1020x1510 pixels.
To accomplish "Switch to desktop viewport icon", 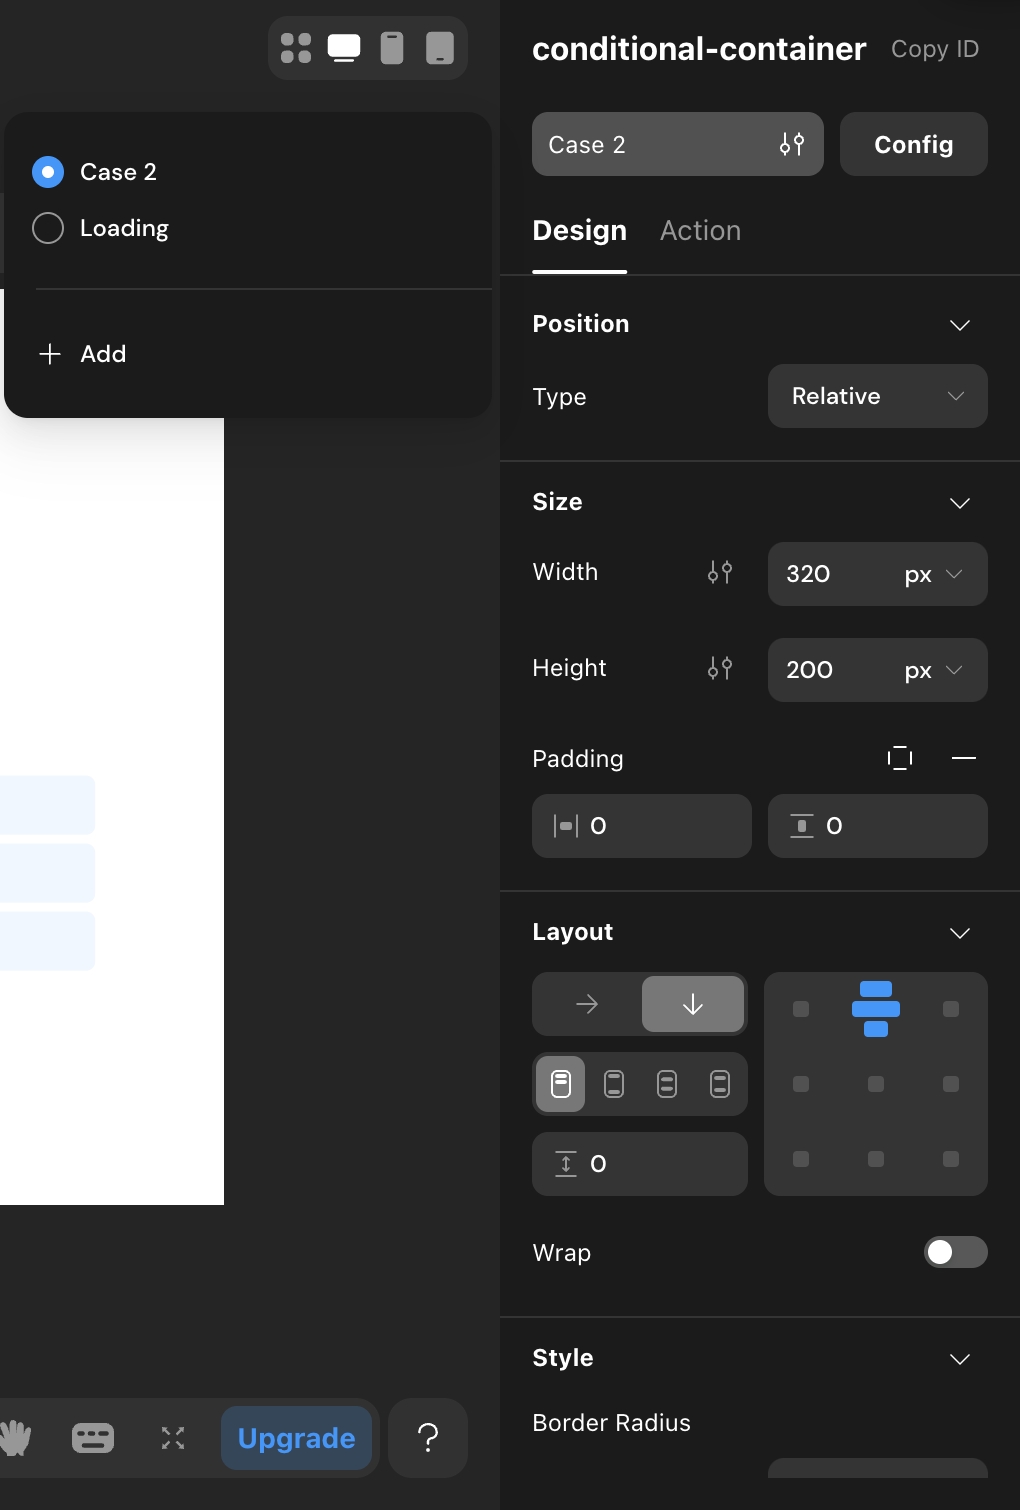I will click(344, 48).
